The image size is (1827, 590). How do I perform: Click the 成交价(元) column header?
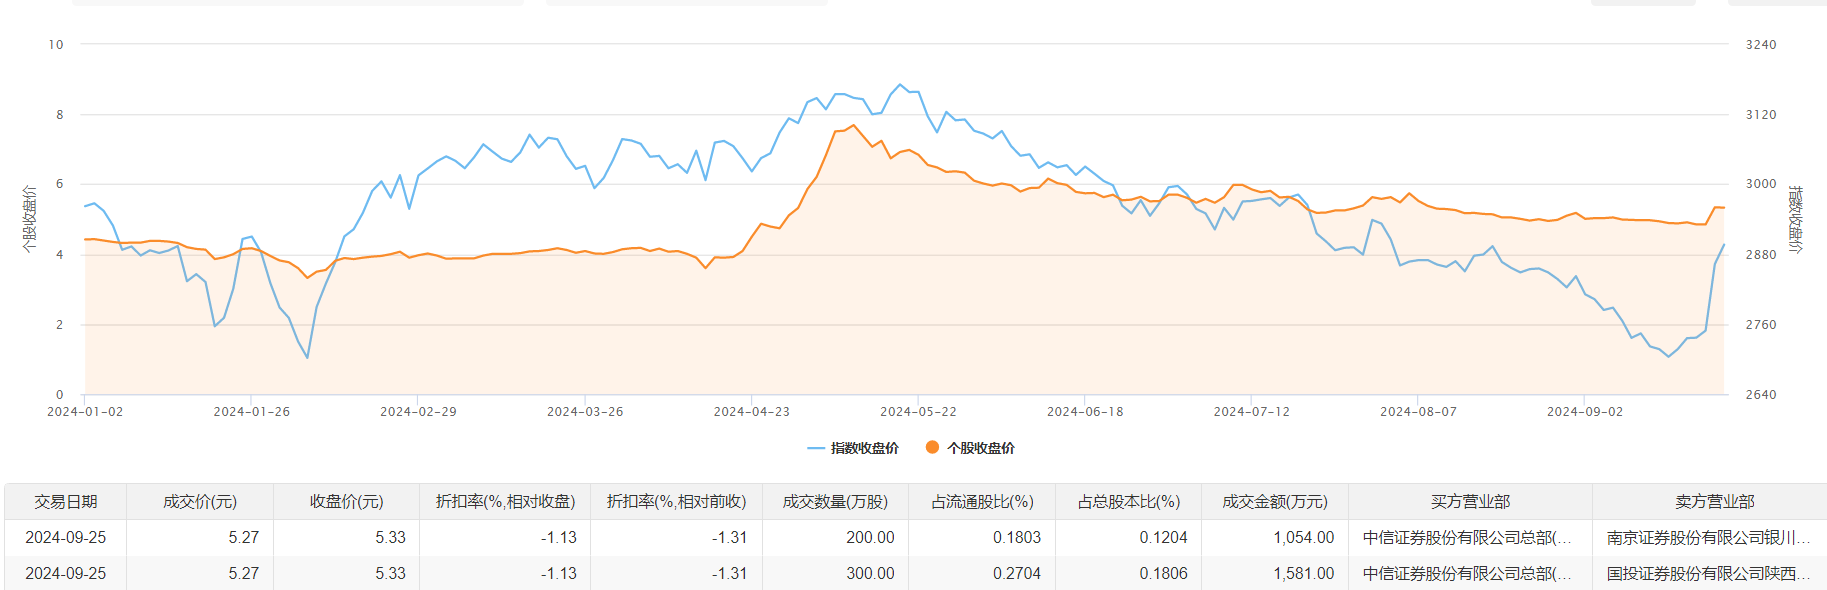point(200,502)
